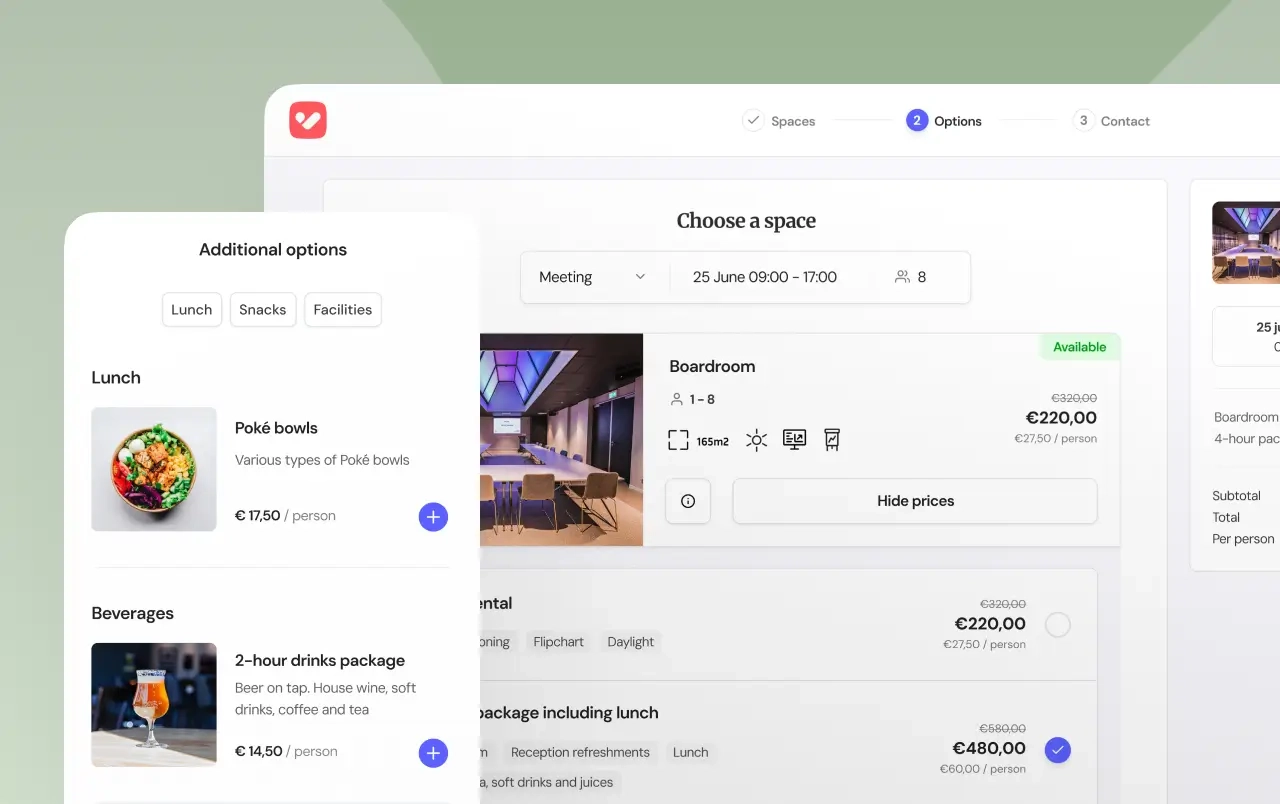The height and width of the screenshot is (804, 1280).
Task: Add Poké bowls with the plus button
Action: pos(433,517)
